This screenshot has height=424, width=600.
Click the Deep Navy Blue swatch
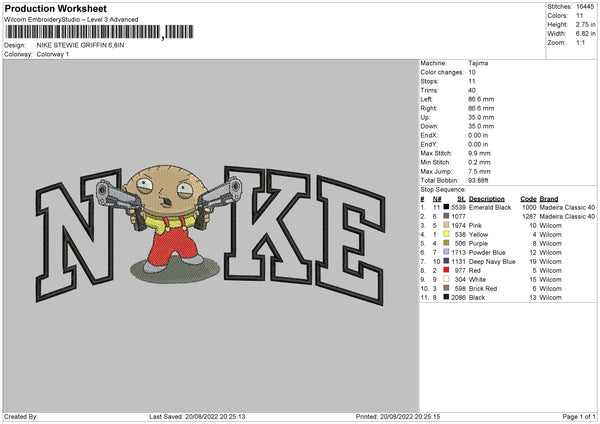coord(446,261)
